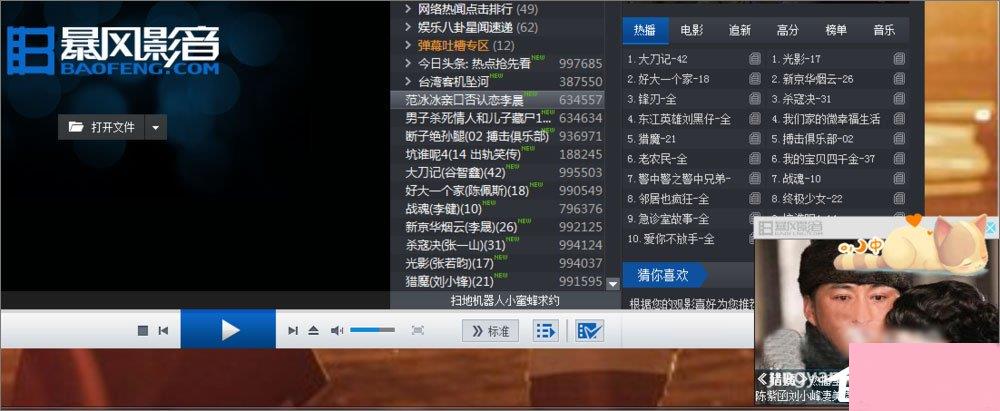Mute audio via the speaker icon

click(x=337, y=331)
